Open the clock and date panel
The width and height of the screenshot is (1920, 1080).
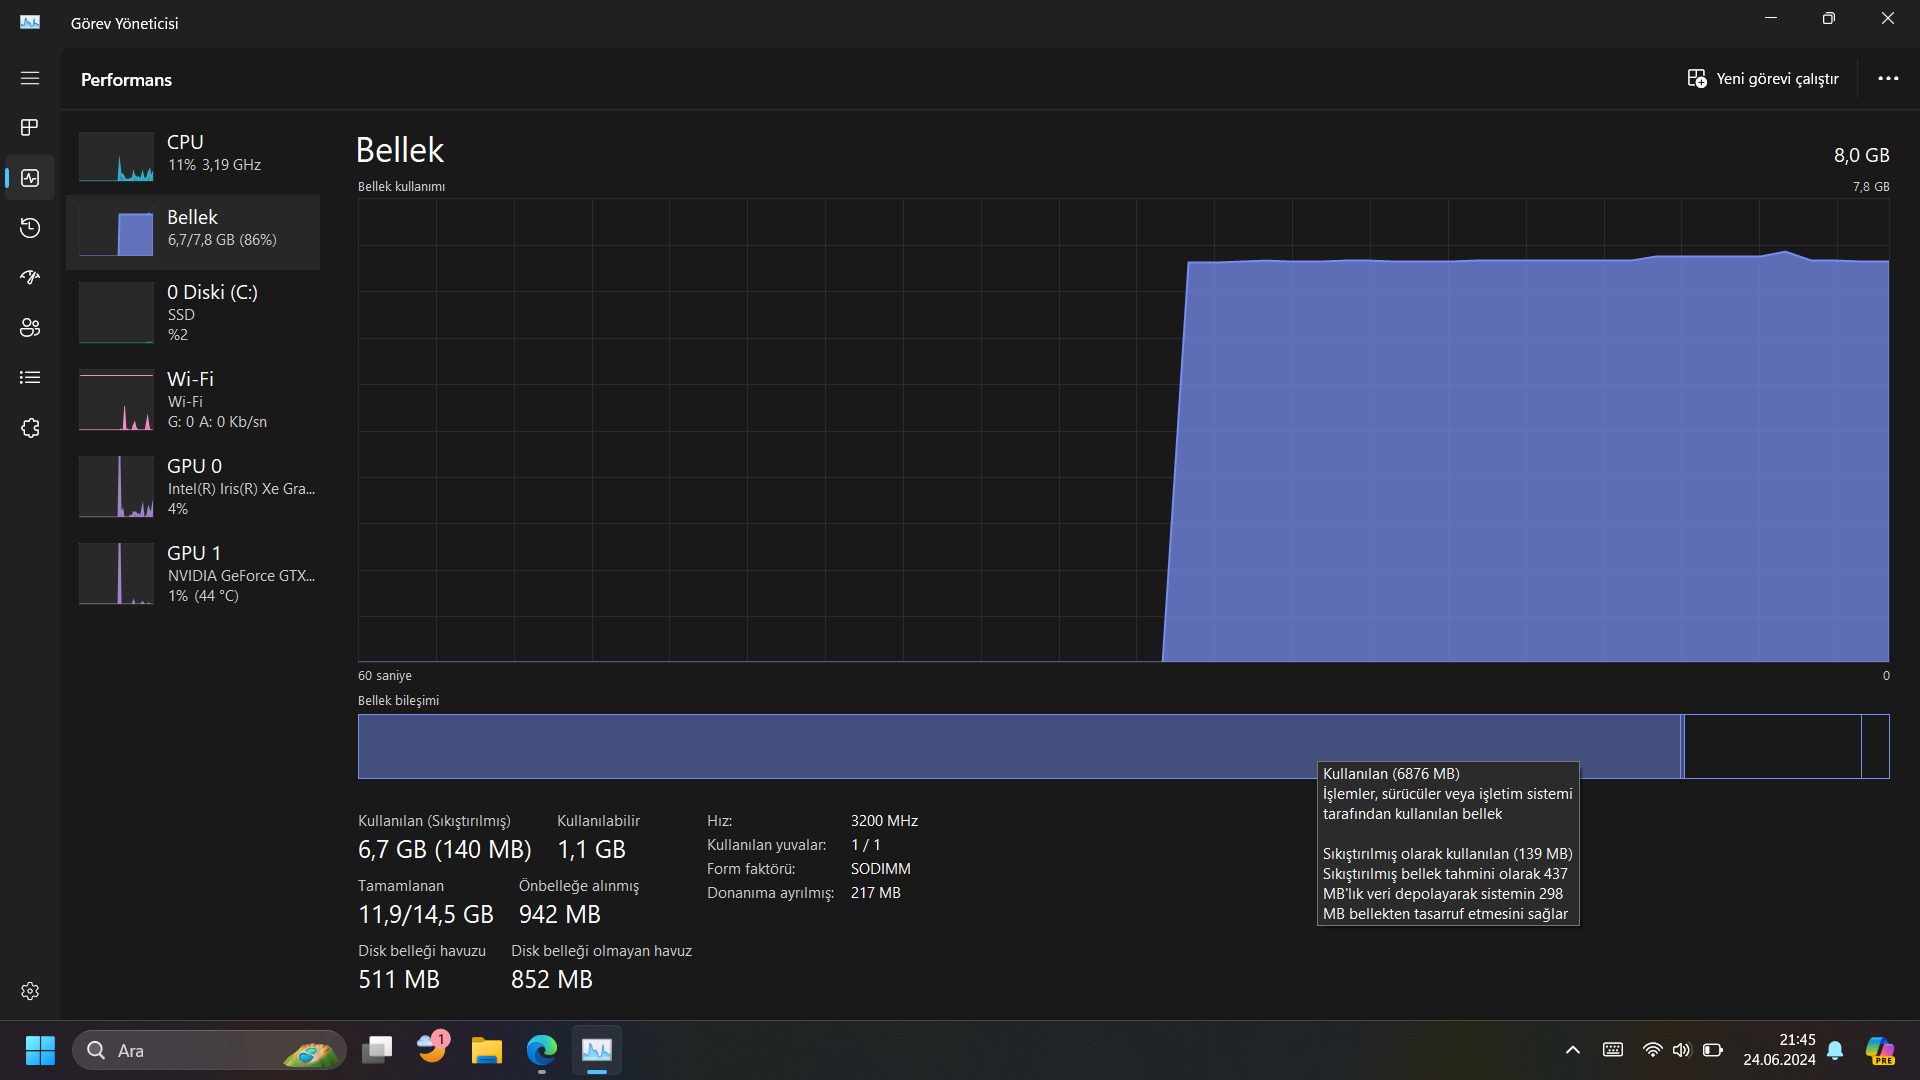pos(1779,1050)
